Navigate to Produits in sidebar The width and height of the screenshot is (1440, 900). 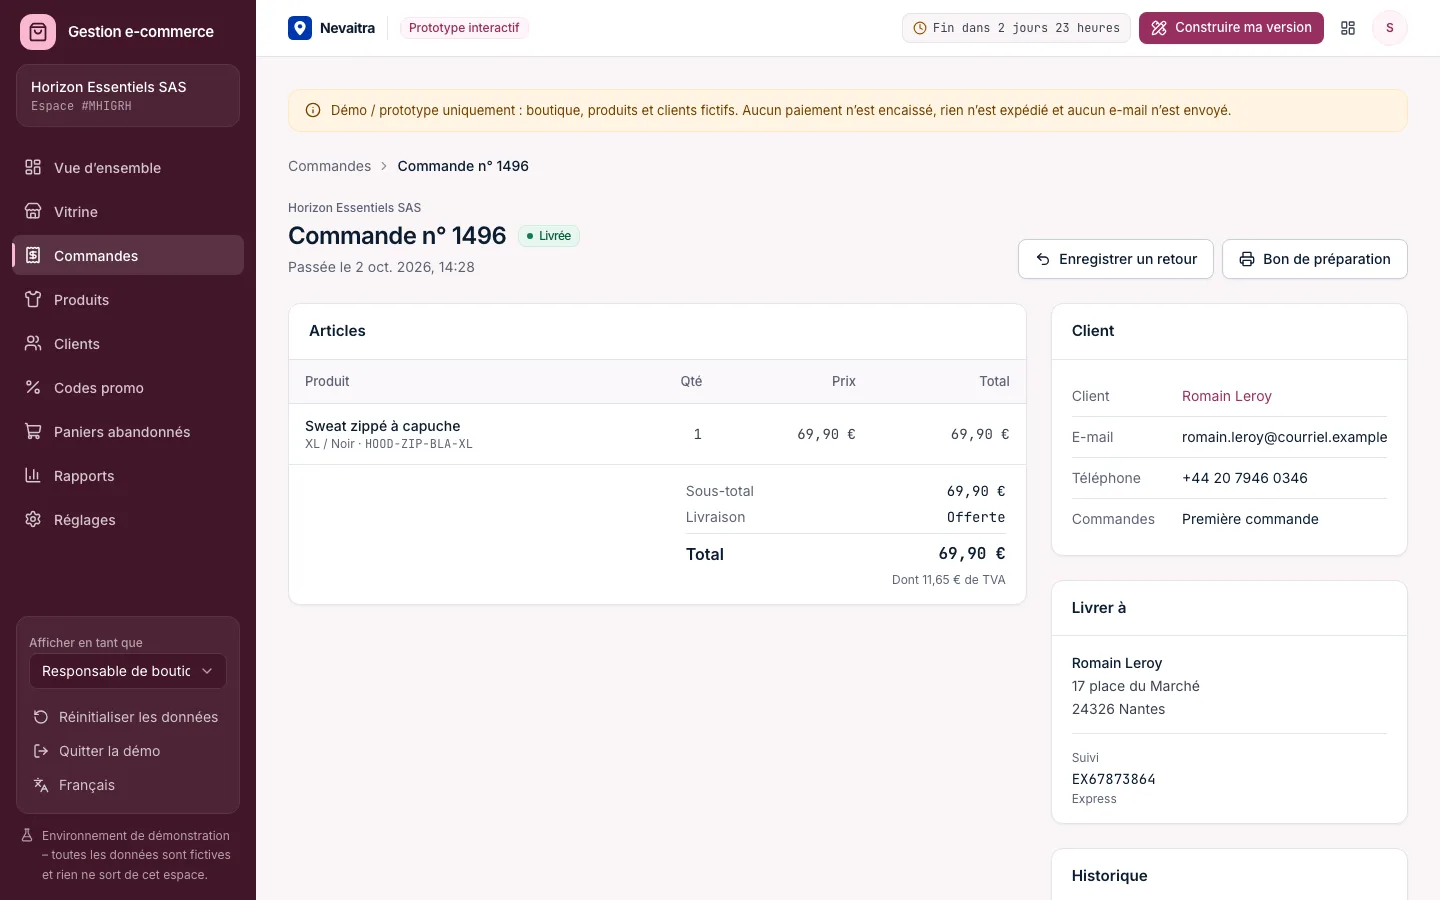pos(128,299)
